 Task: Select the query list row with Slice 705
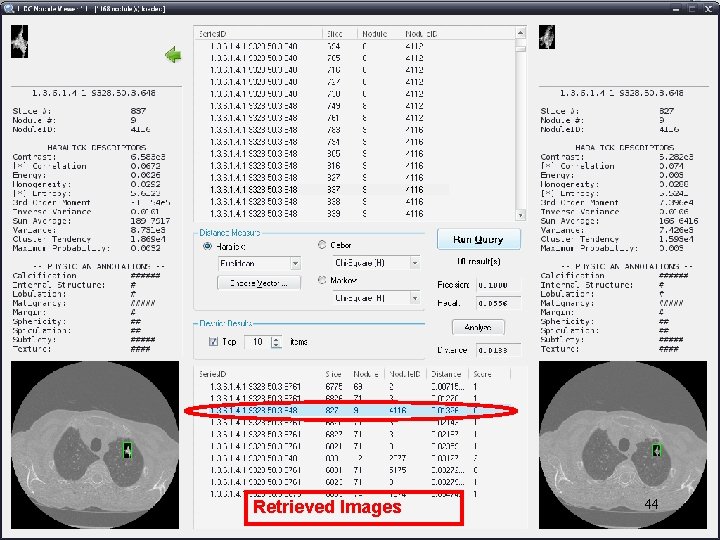(321, 58)
